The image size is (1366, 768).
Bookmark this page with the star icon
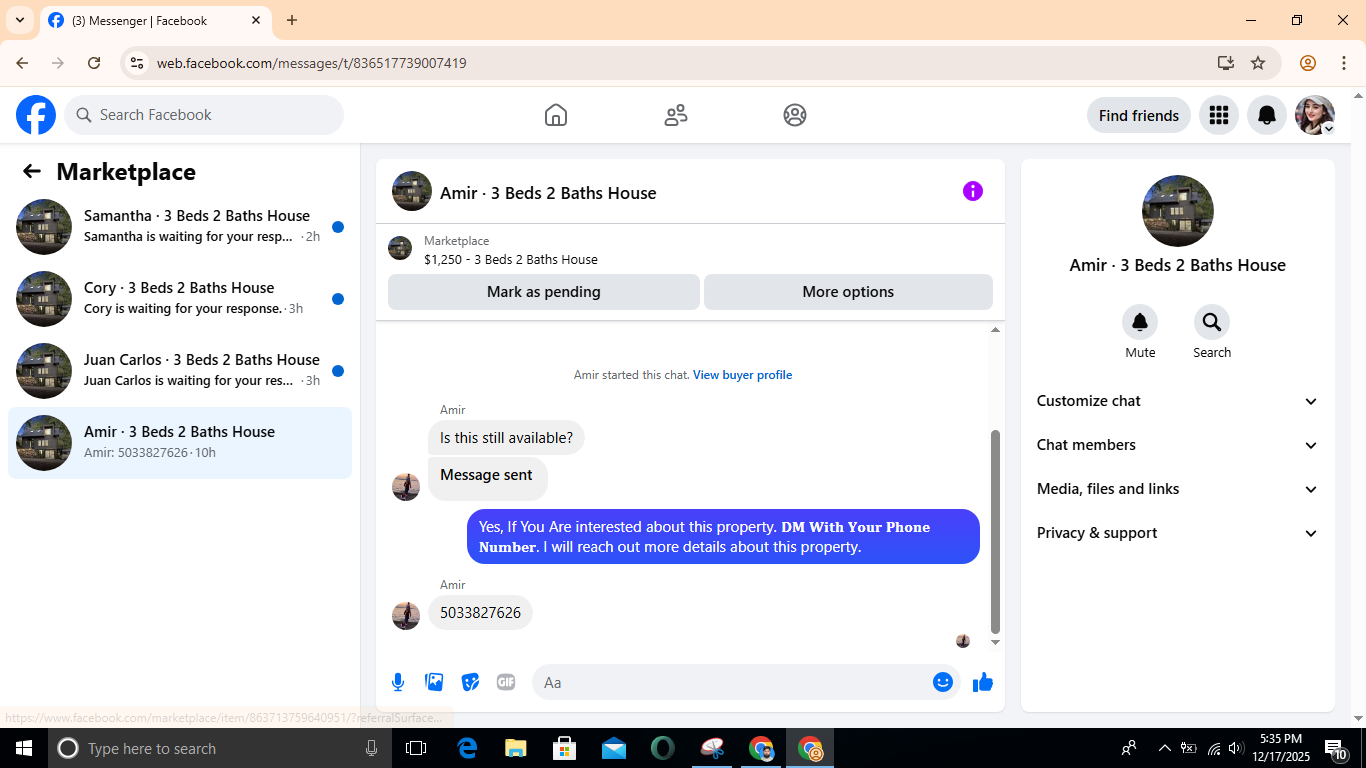pos(1258,63)
